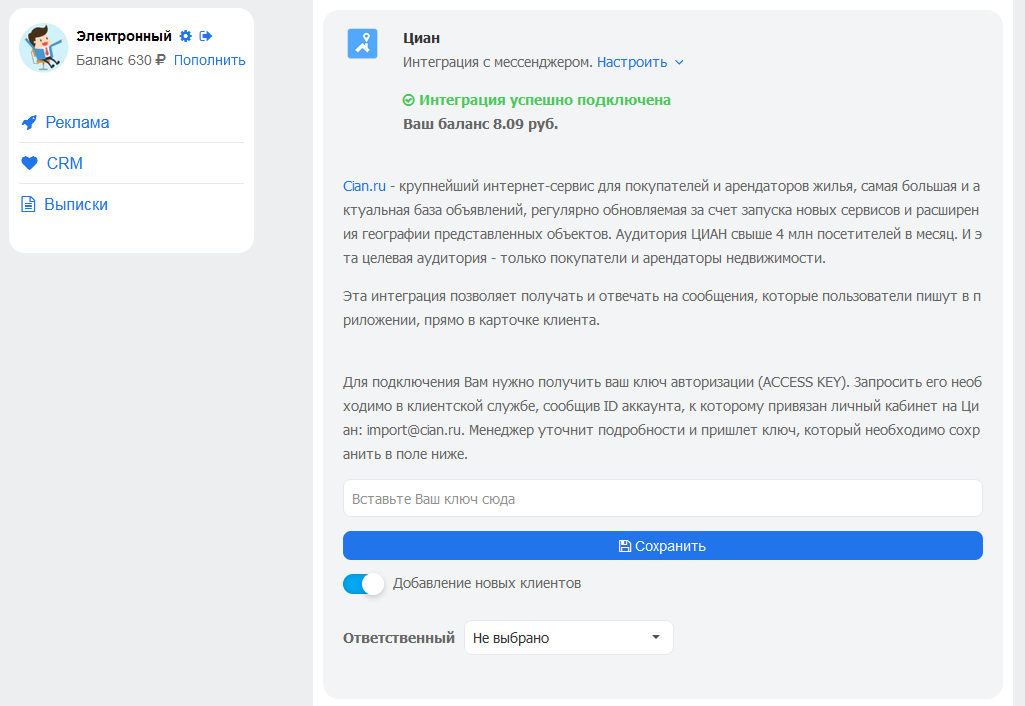Open the Ответственный dropdown
Viewport: 1025px width, 706px height.
tap(569, 637)
